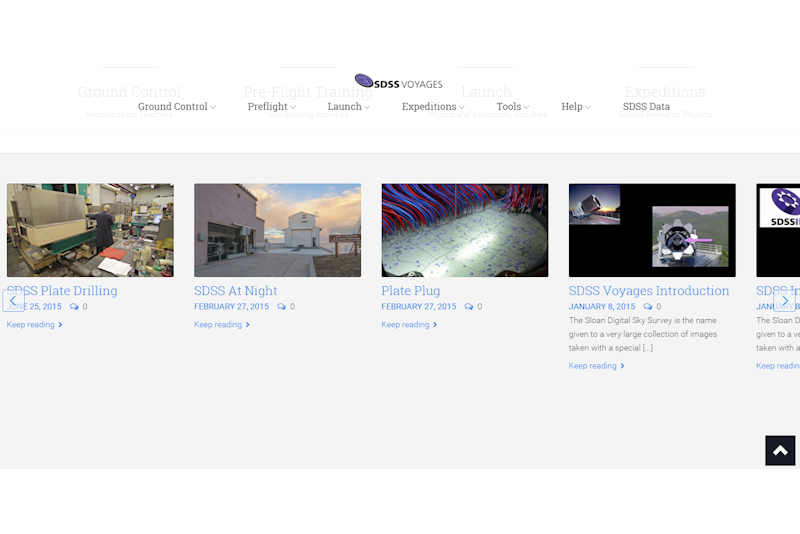Screen dimensions: 800x534
Task: Jump back to top with arrow button
Action: tap(780, 450)
